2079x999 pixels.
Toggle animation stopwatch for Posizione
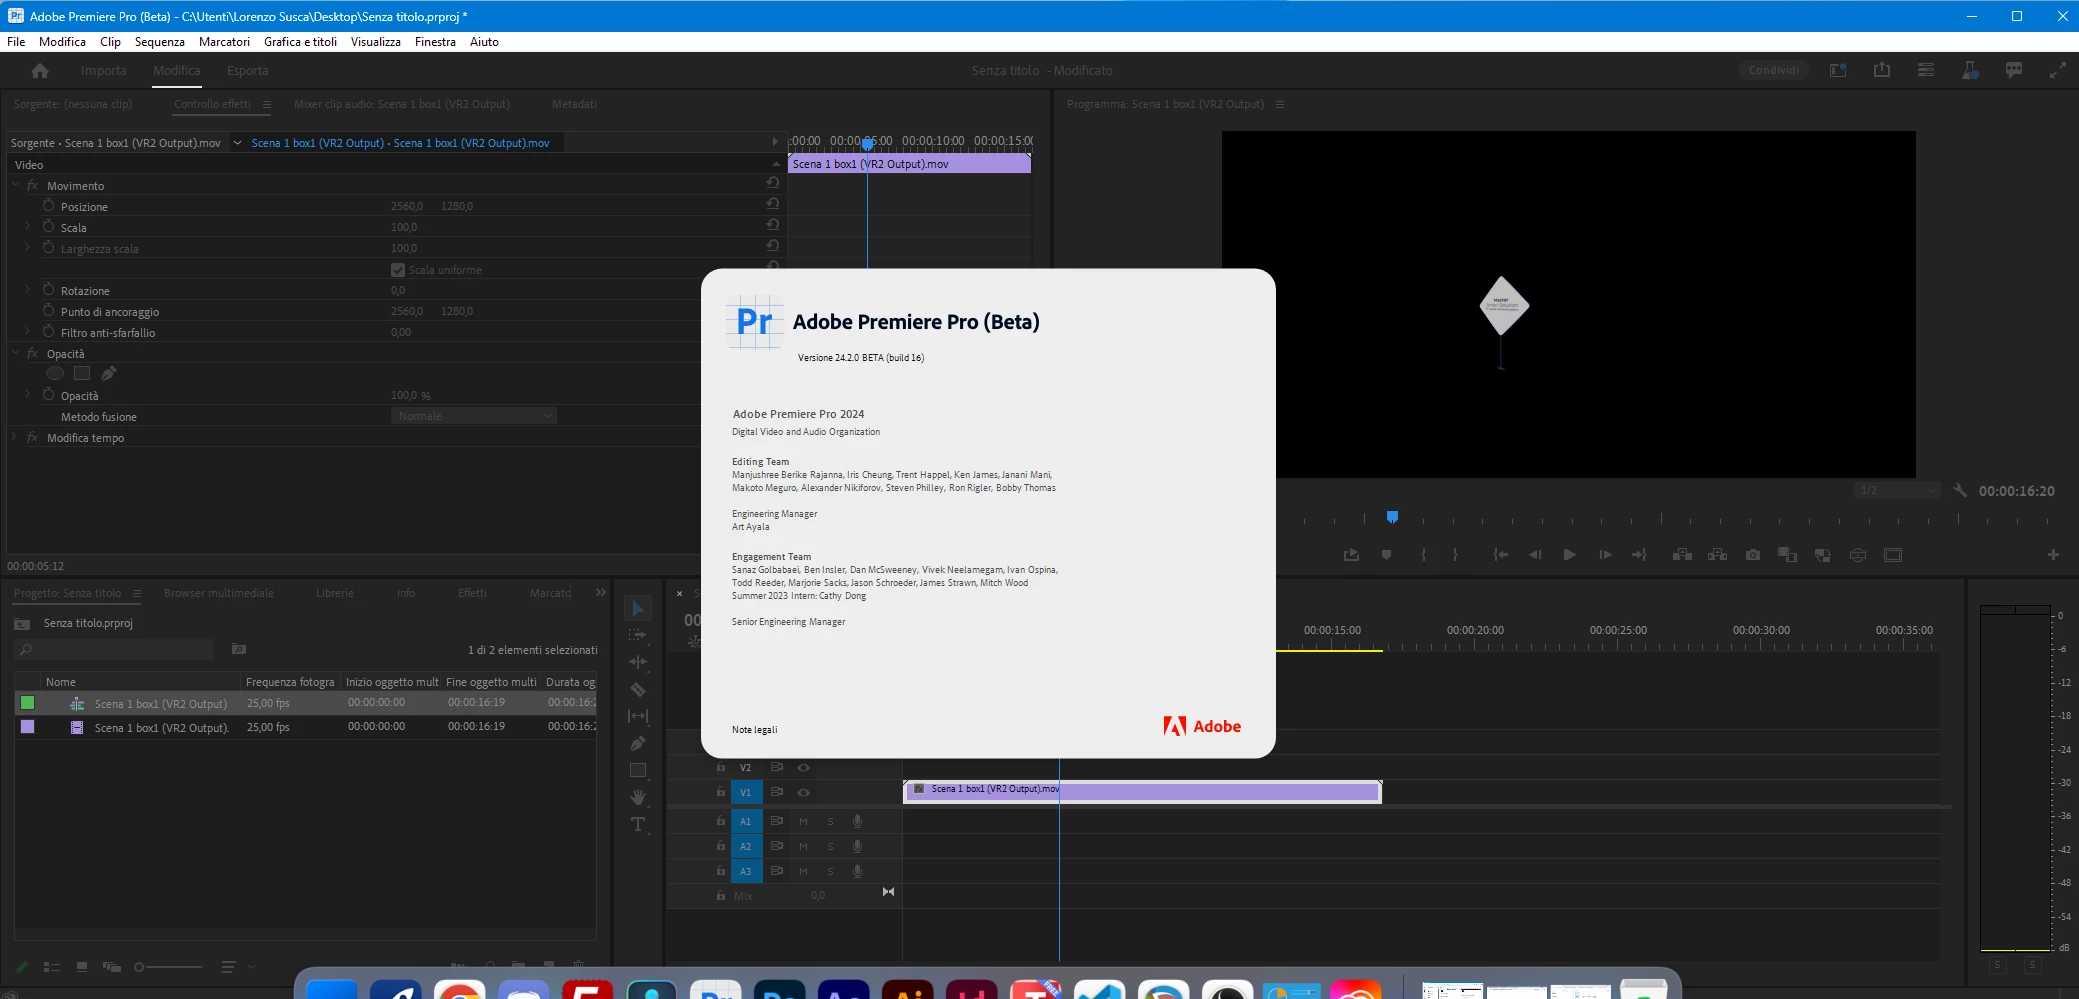coord(48,205)
